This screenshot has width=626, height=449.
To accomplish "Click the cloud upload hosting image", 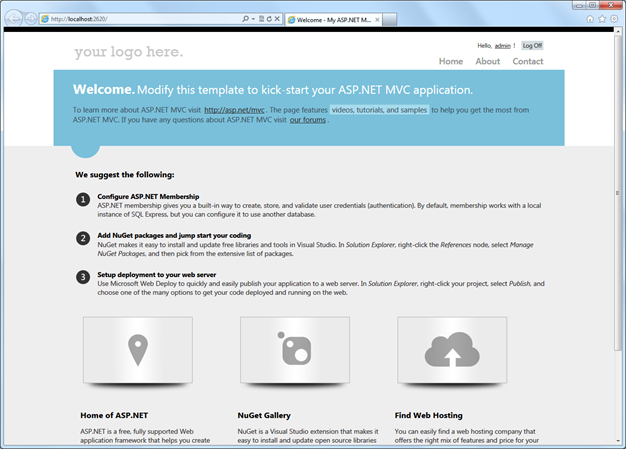I will pos(451,351).
